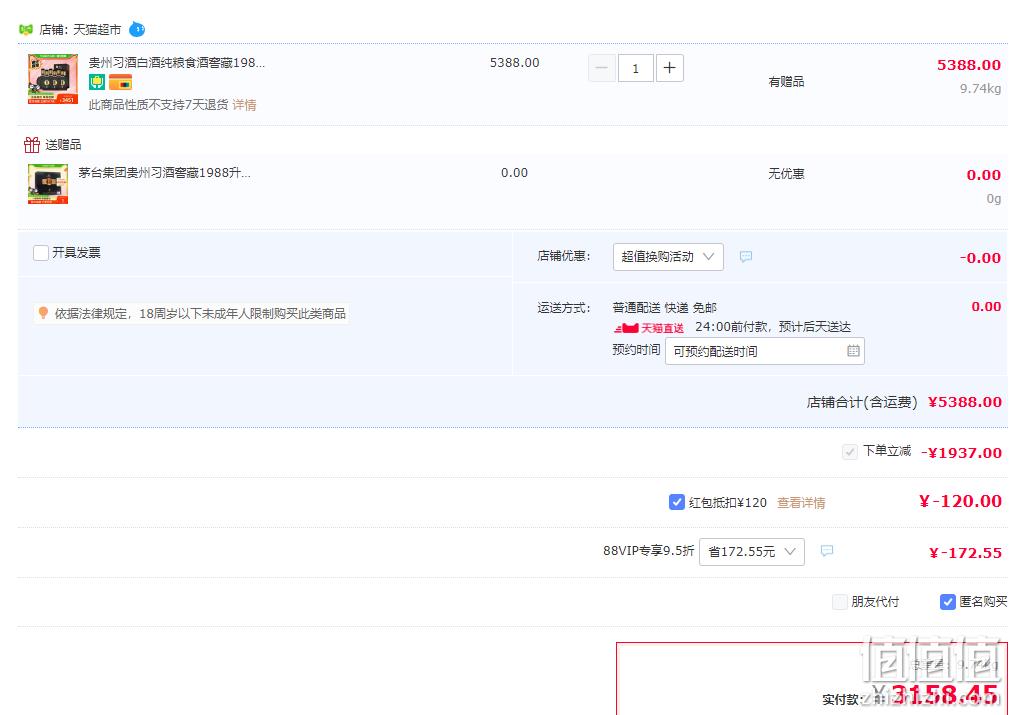
Task: Open 详情 link for return policy
Action: click(244, 105)
